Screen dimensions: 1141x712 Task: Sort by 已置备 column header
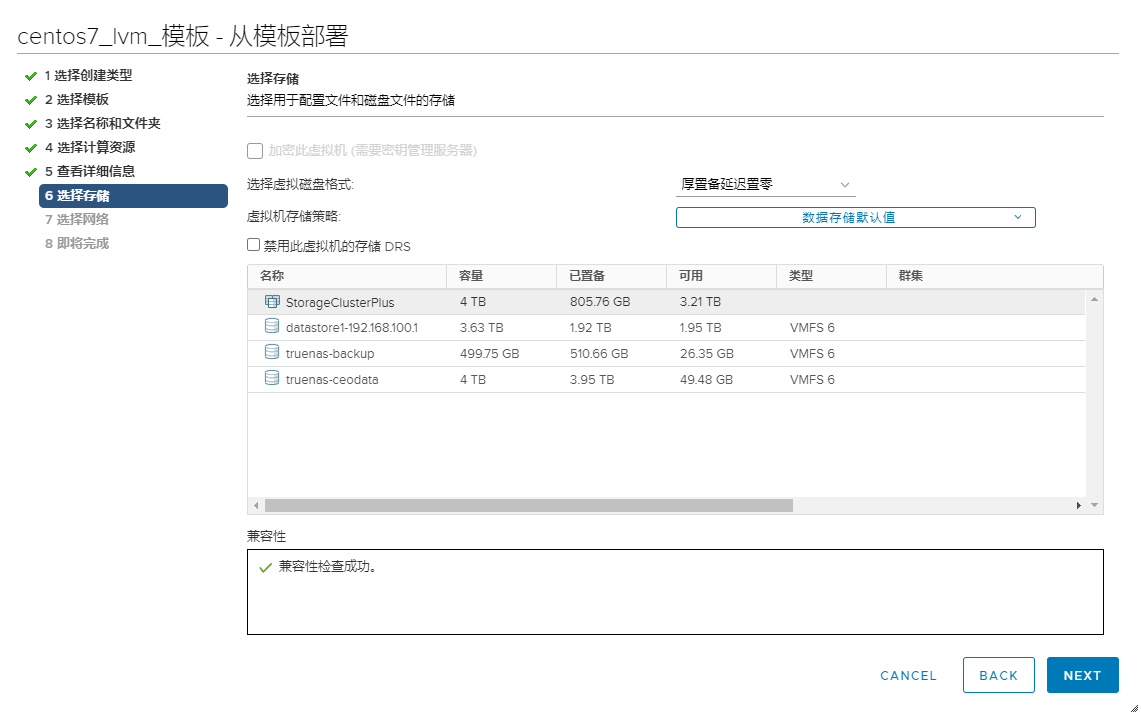[611, 276]
